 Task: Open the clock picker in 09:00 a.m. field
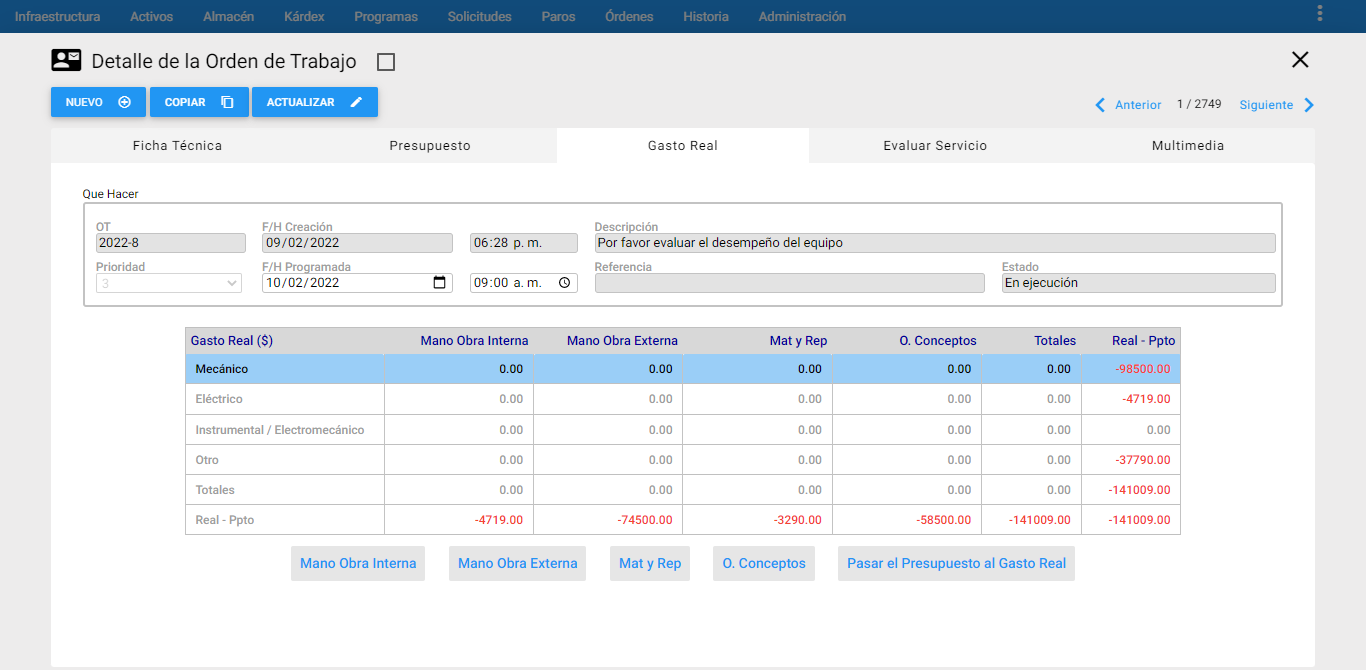565,283
